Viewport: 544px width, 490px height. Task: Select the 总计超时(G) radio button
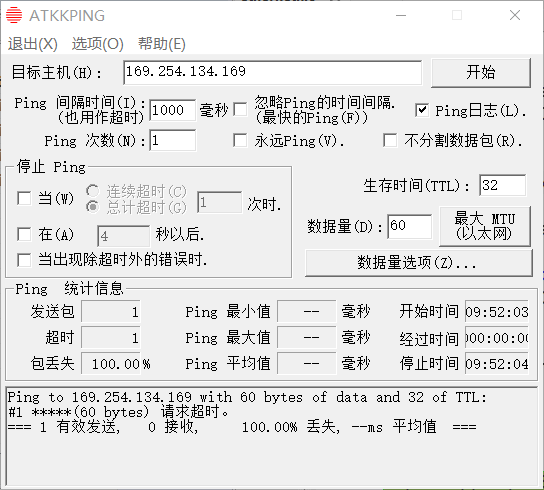click(x=93, y=207)
